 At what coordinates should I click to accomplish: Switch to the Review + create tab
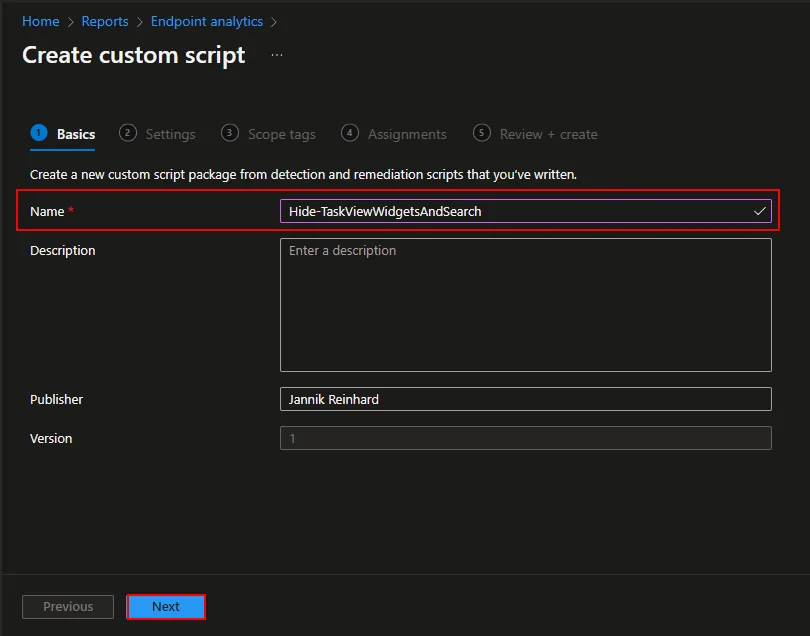tap(535, 134)
